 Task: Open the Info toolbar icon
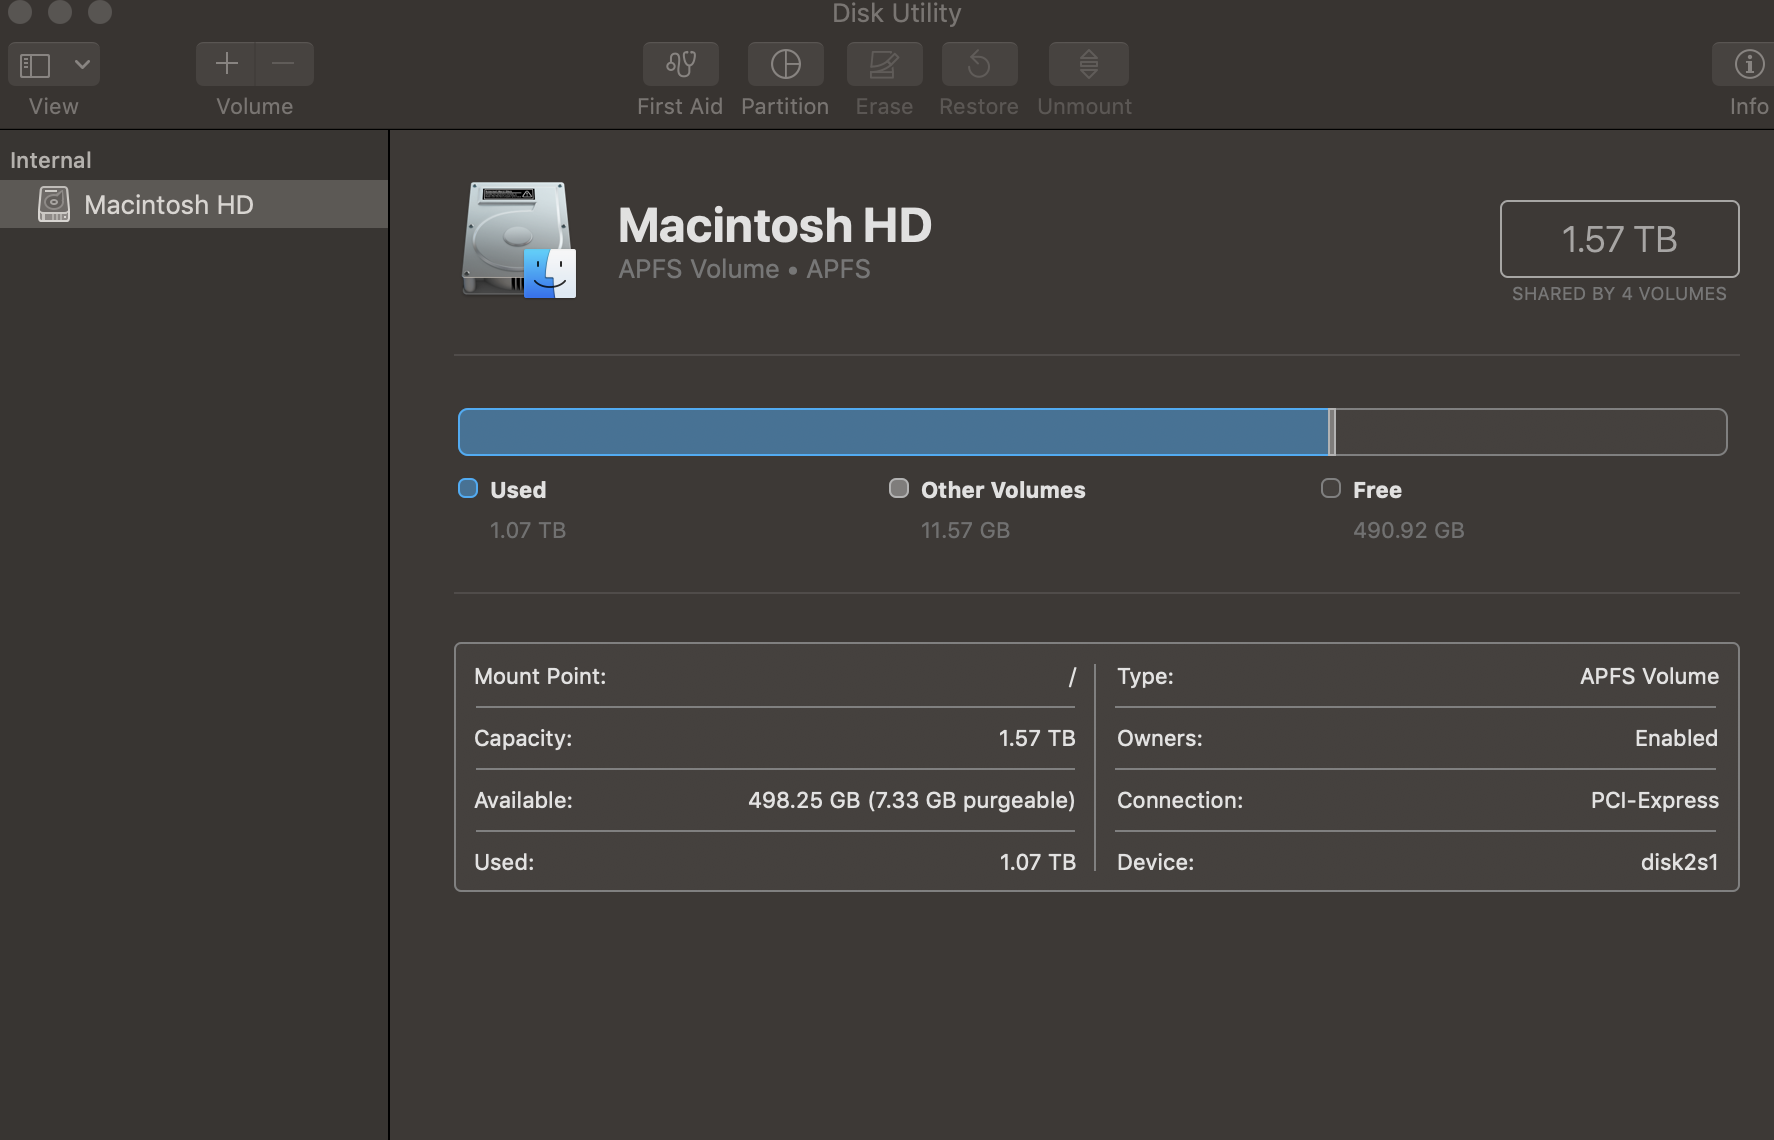pos(1748,64)
